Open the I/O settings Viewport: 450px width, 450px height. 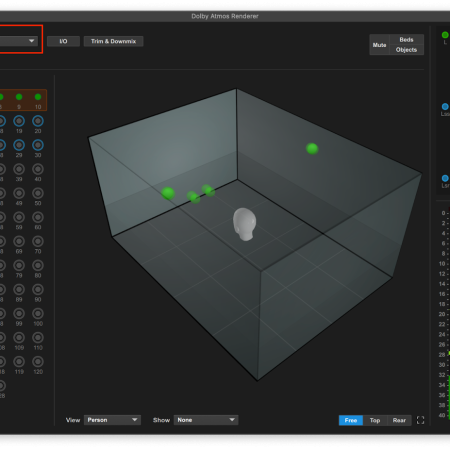(63, 41)
